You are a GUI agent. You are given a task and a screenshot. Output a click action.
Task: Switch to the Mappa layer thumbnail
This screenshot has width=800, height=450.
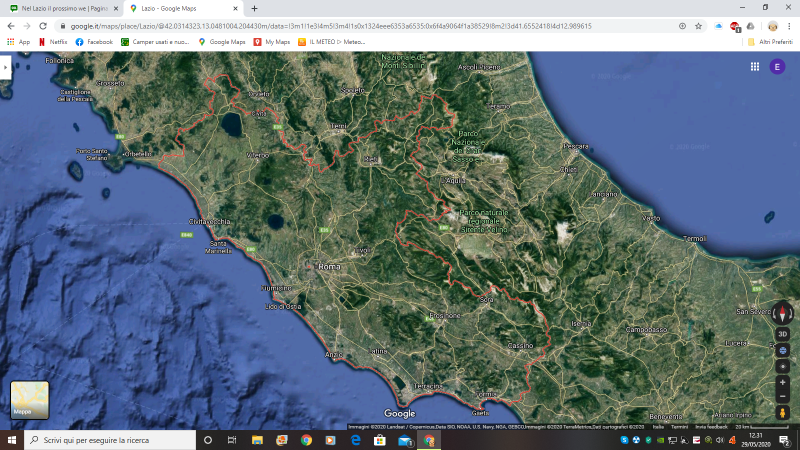[29, 400]
